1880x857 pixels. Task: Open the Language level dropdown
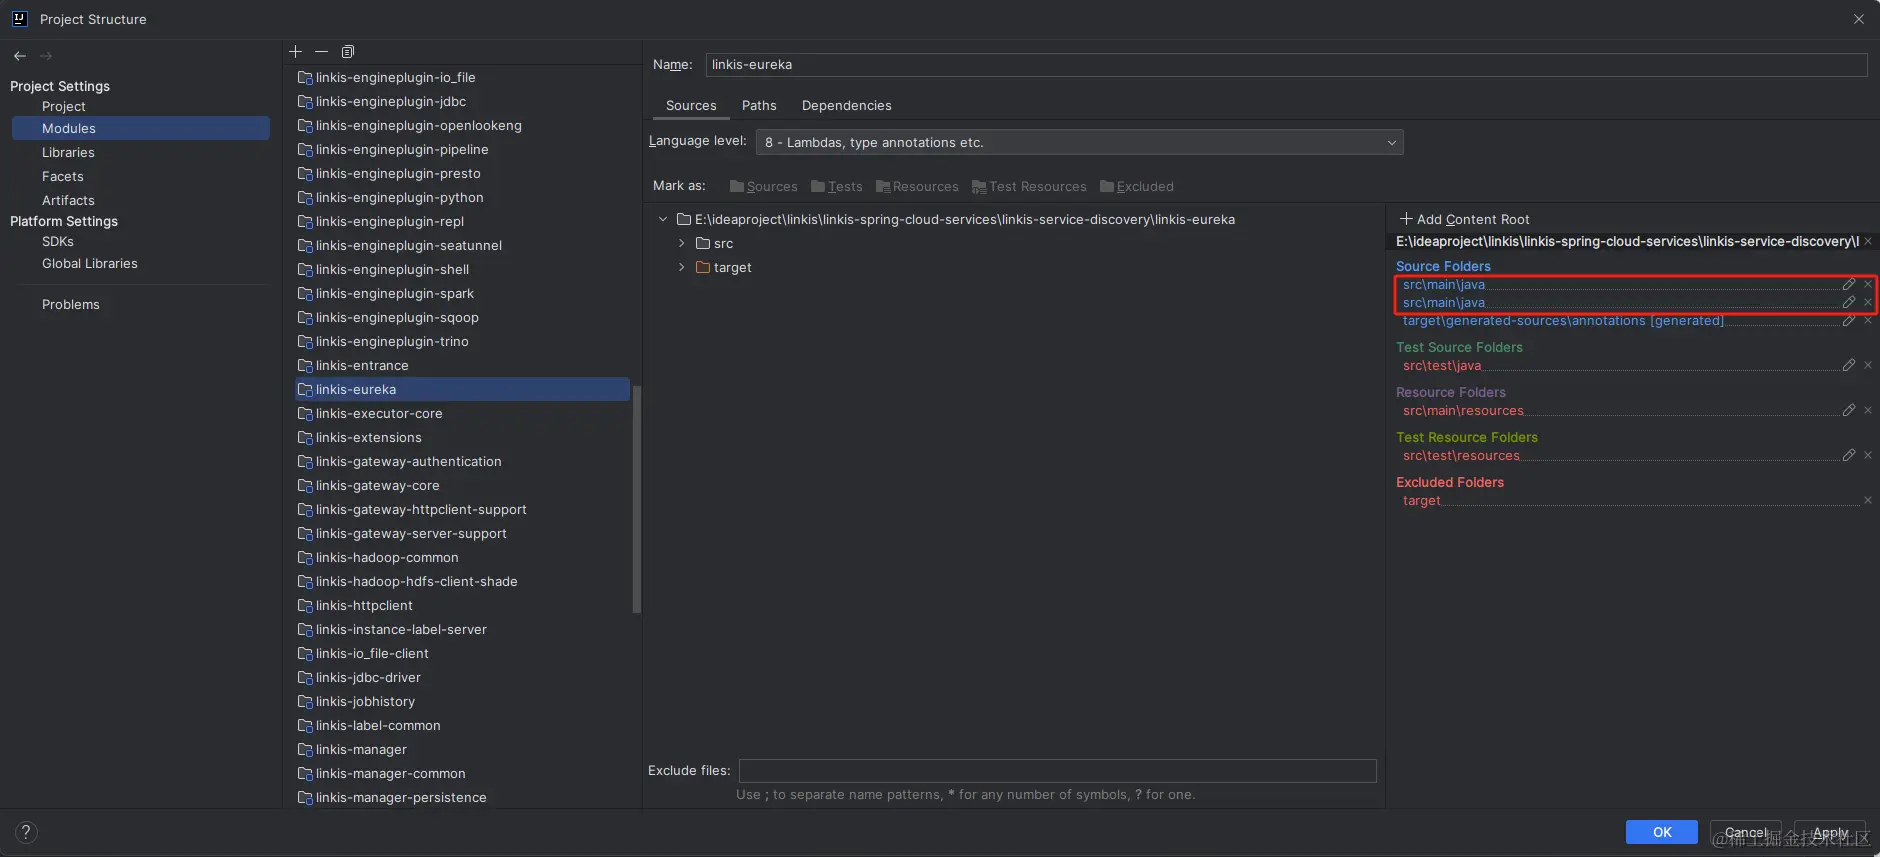[x=1079, y=142]
